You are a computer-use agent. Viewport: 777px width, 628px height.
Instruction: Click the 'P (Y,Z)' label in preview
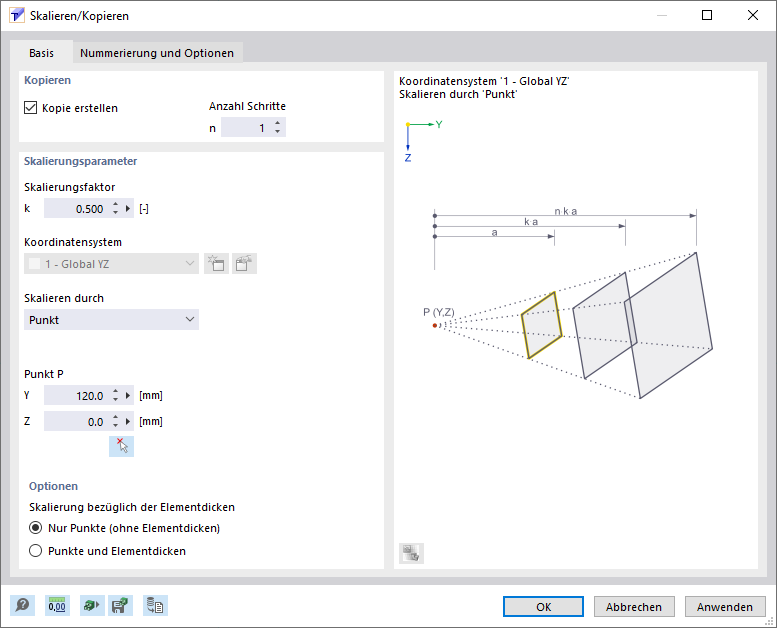(439, 312)
